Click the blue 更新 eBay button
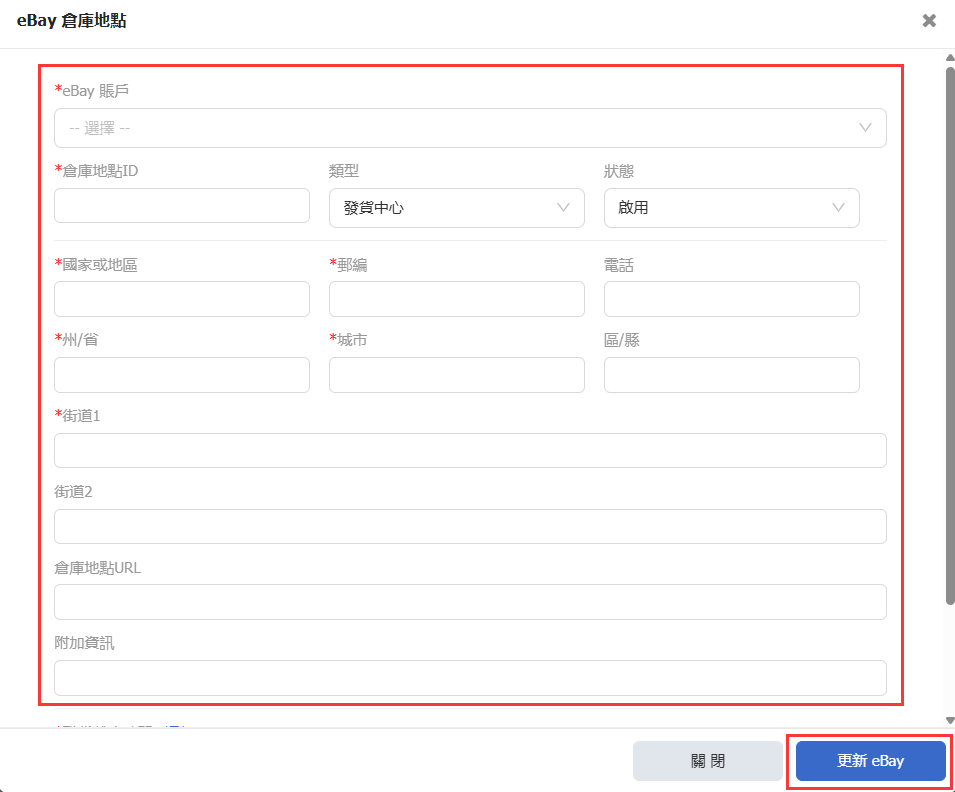 click(870, 761)
